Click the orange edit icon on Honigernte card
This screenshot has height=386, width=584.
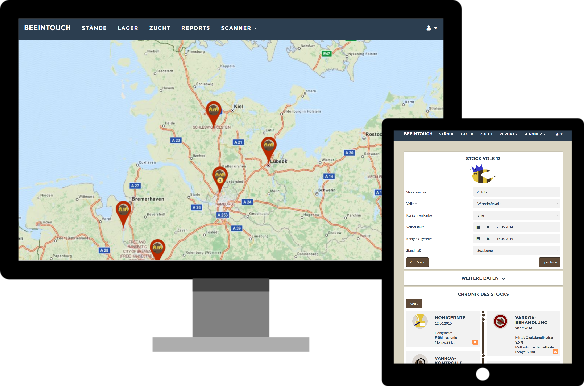[474, 342]
